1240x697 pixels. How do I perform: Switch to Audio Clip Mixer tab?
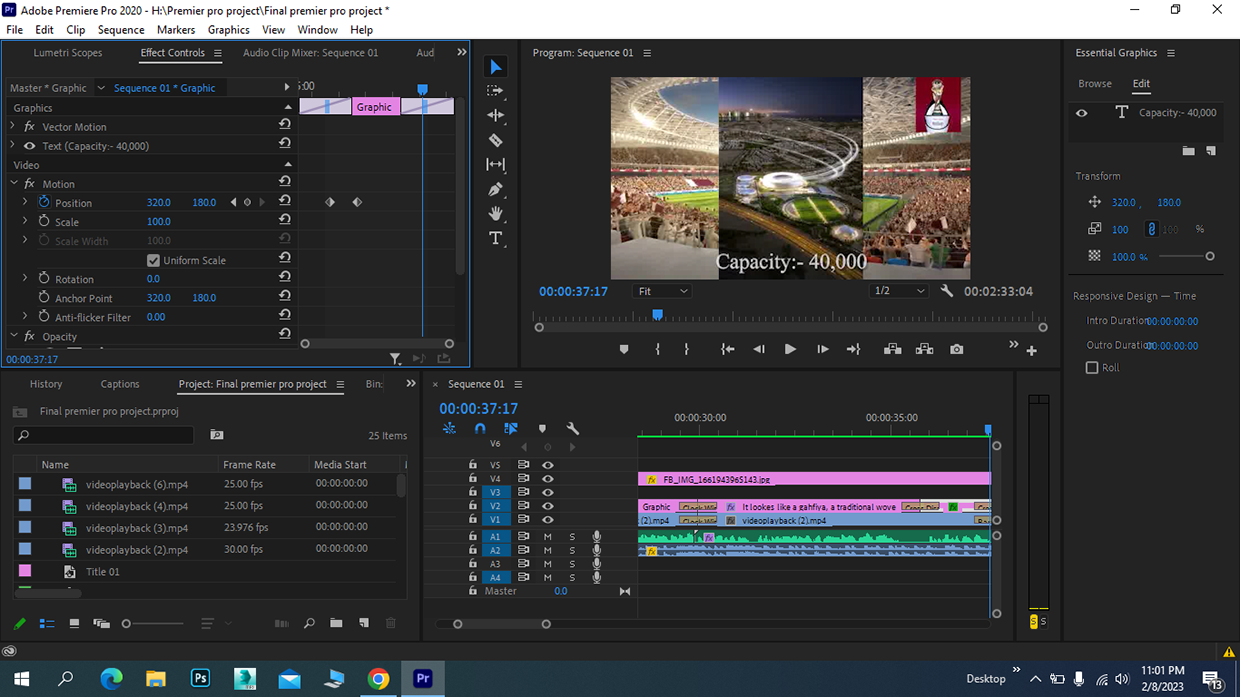click(311, 53)
